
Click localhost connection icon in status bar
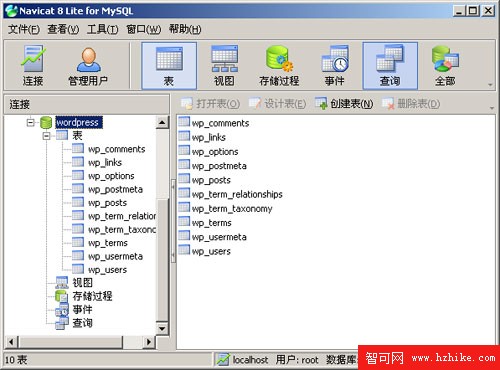tap(223, 360)
